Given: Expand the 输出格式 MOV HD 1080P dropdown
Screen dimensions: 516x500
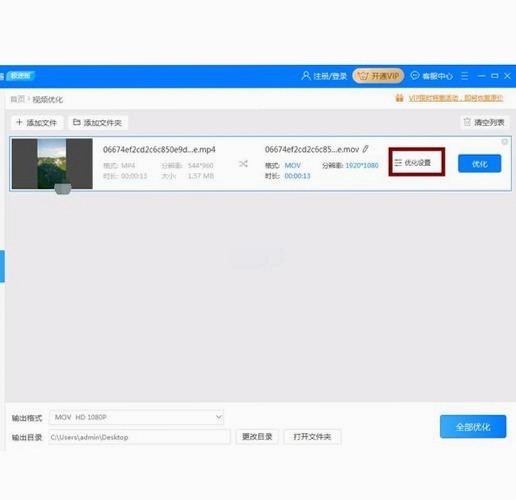Looking at the screenshot, I should click(x=136, y=417).
